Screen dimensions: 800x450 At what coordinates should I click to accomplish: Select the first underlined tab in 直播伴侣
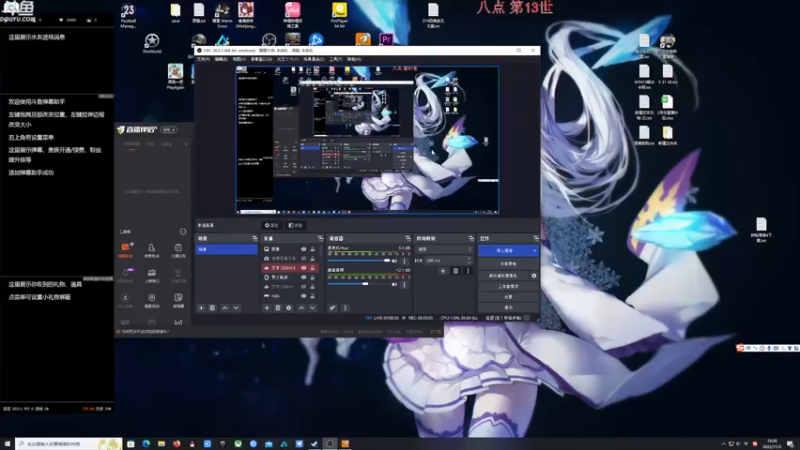(x=132, y=145)
